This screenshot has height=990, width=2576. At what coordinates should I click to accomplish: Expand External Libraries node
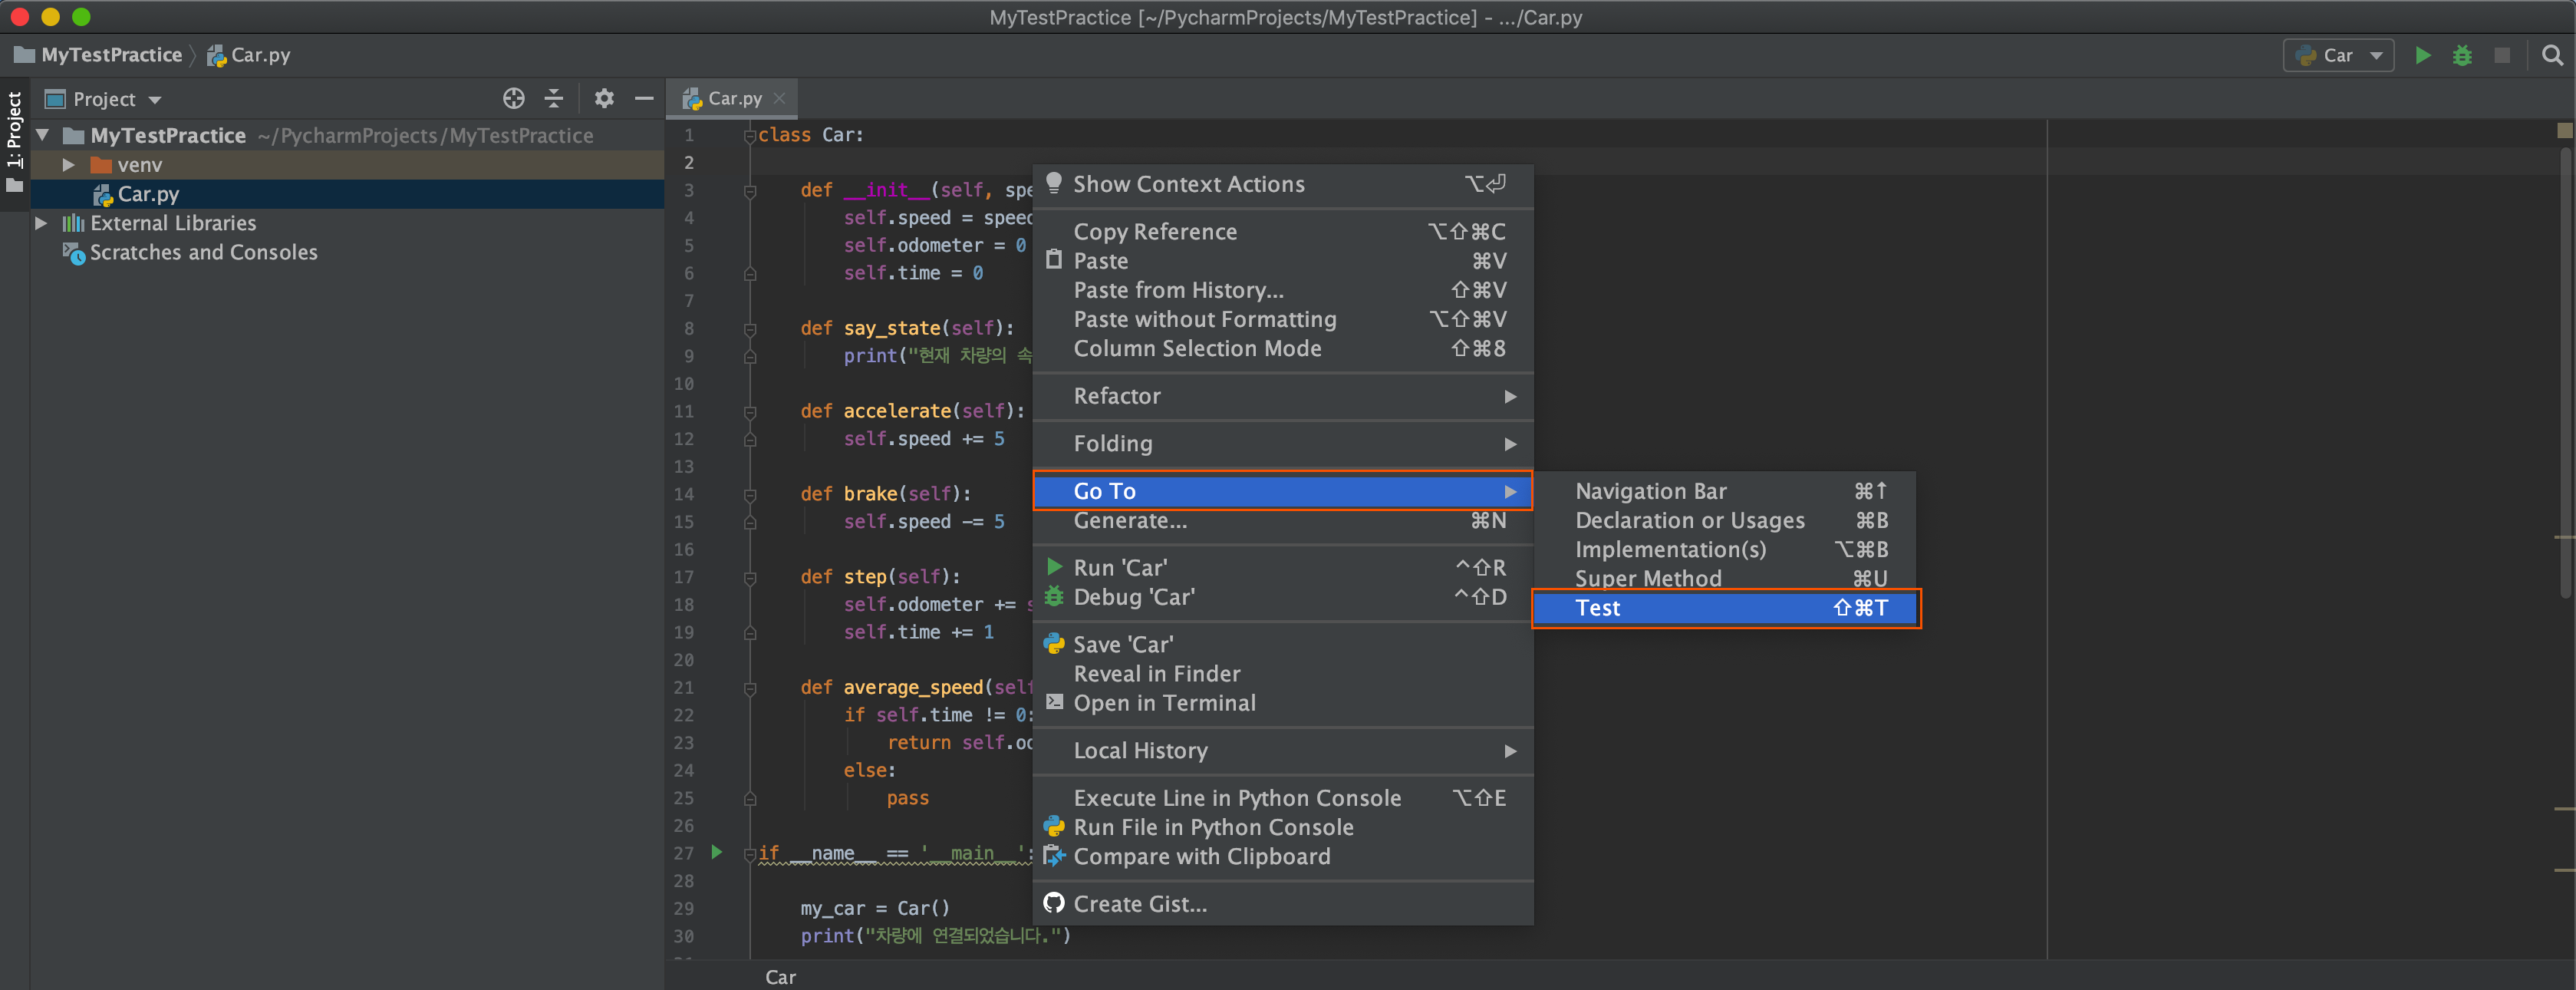click(x=41, y=223)
